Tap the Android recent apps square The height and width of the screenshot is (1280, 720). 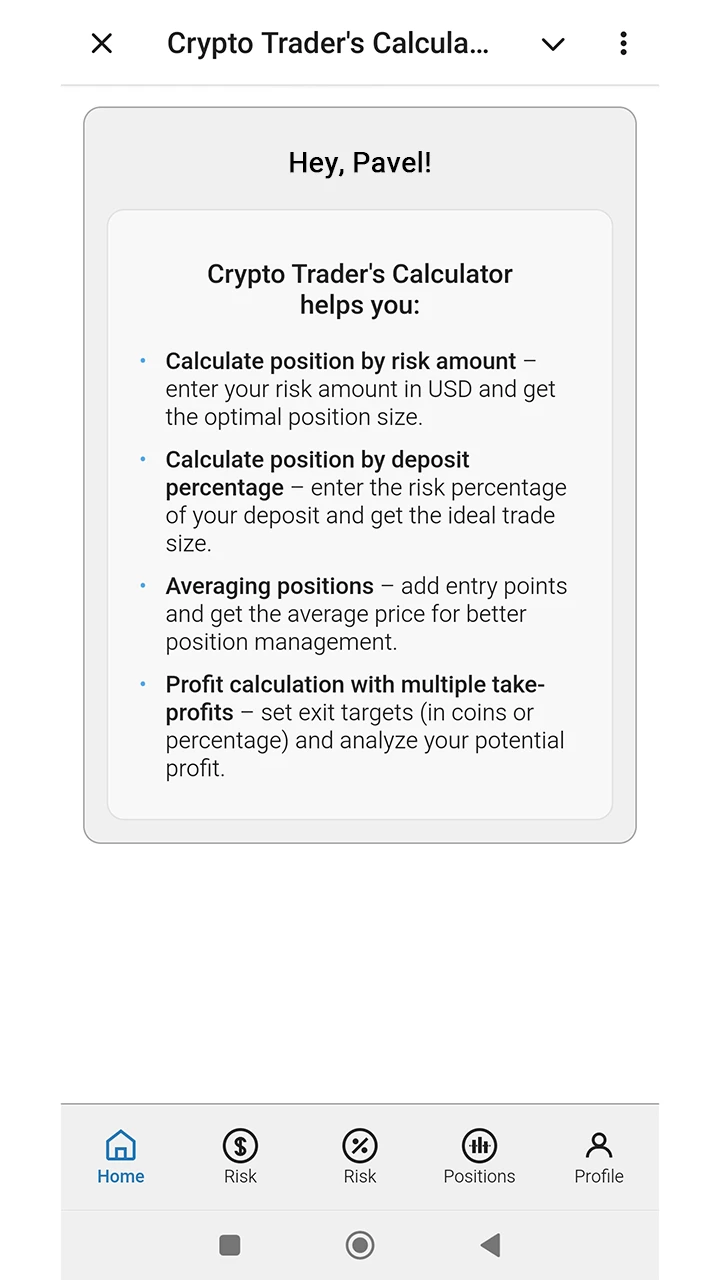point(230,1245)
